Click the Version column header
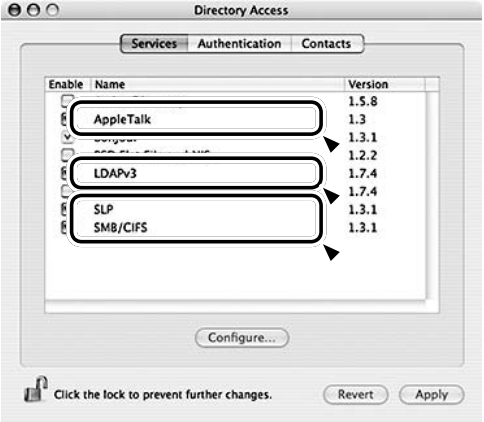The width and height of the screenshot is (484, 422). point(385,84)
